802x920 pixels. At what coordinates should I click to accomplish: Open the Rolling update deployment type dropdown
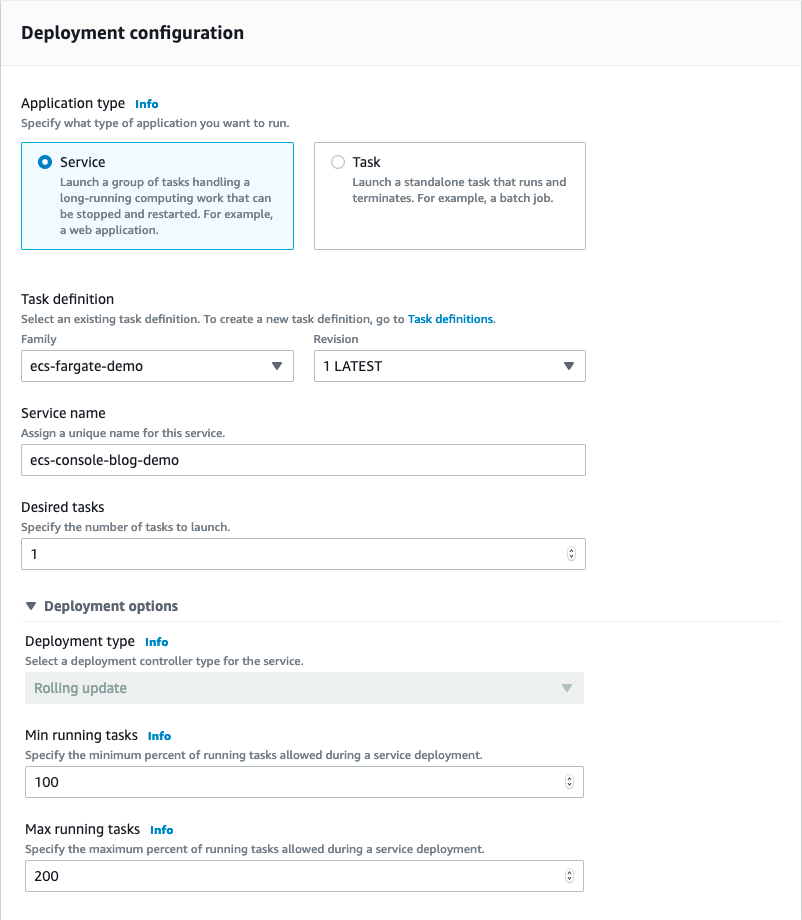[x=304, y=688]
